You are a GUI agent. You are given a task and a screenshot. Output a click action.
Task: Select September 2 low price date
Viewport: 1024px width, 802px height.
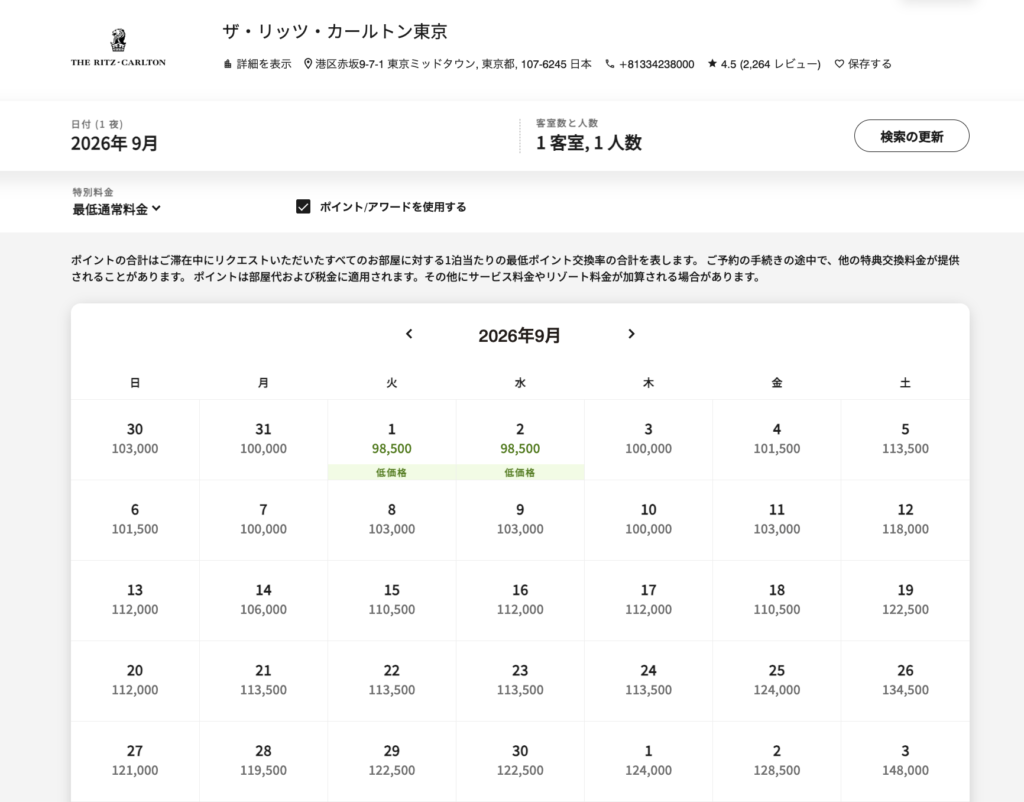click(520, 440)
